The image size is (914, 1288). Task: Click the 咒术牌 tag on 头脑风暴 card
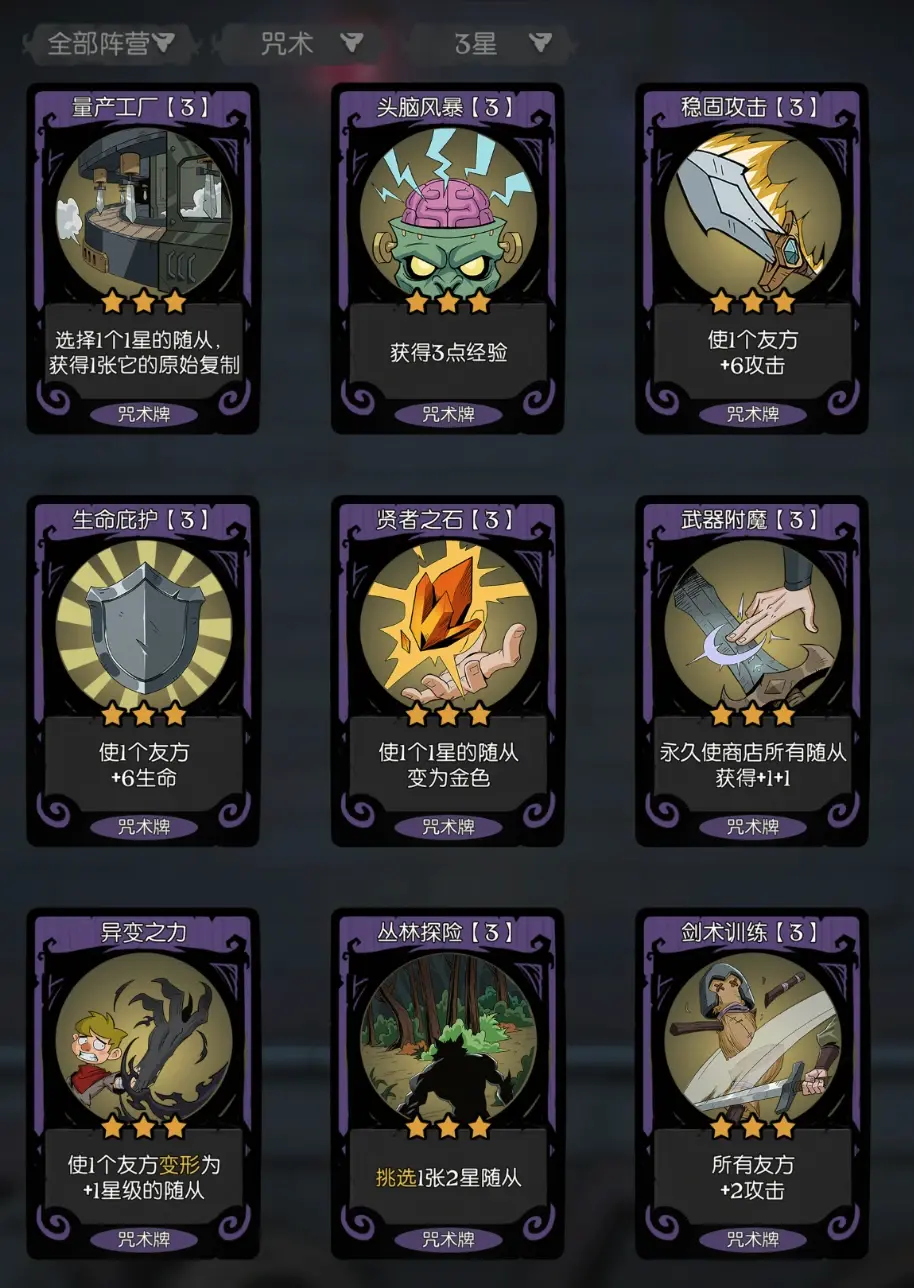[448, 414]
